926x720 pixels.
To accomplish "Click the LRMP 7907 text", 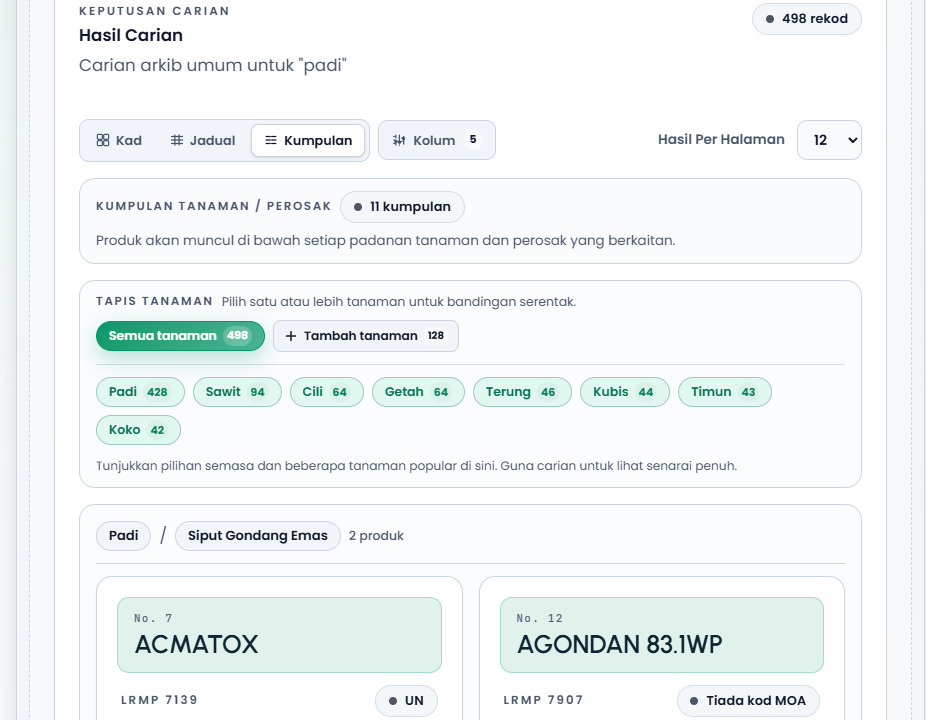I will (x=543, y=700).
